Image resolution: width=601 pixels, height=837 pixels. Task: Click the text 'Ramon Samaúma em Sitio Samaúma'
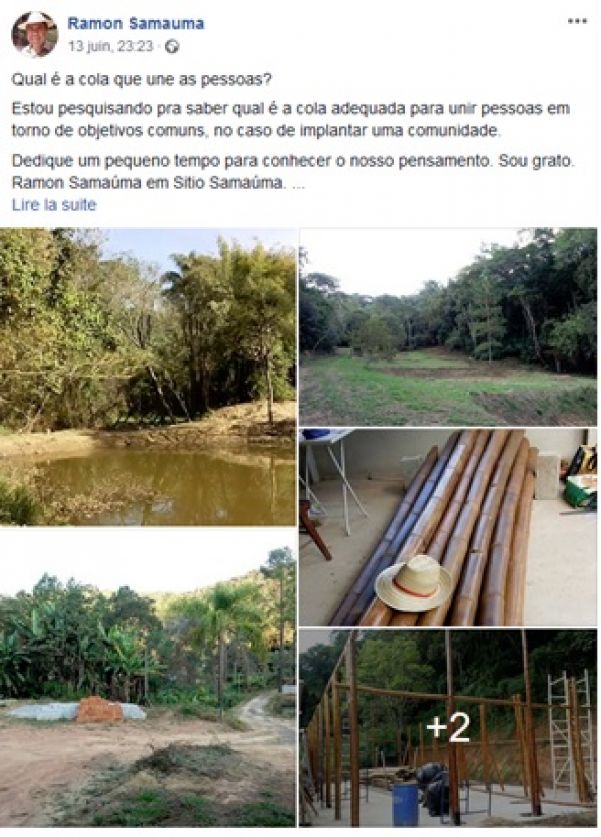[147, 183]
